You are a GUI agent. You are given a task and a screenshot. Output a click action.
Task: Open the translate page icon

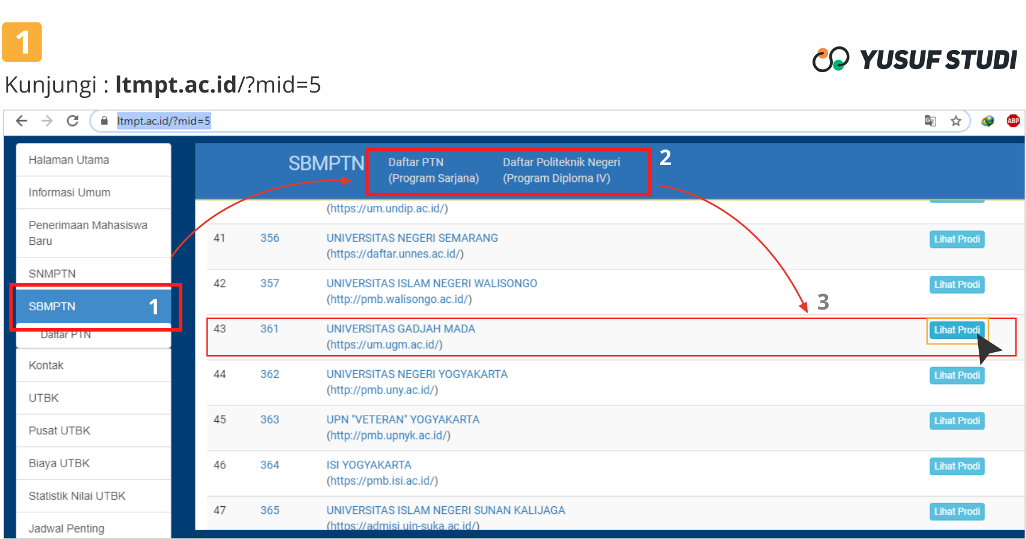930,121
